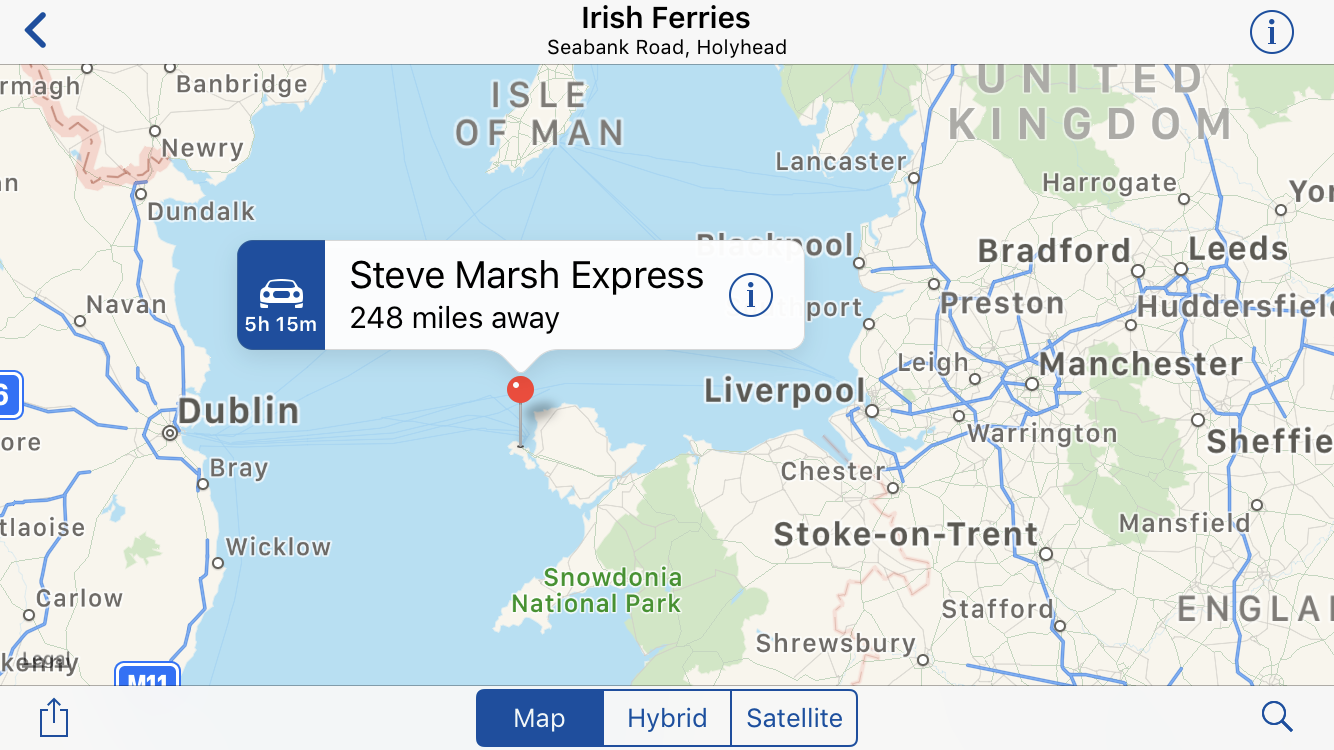Tap the share icon

coord(54,717)
